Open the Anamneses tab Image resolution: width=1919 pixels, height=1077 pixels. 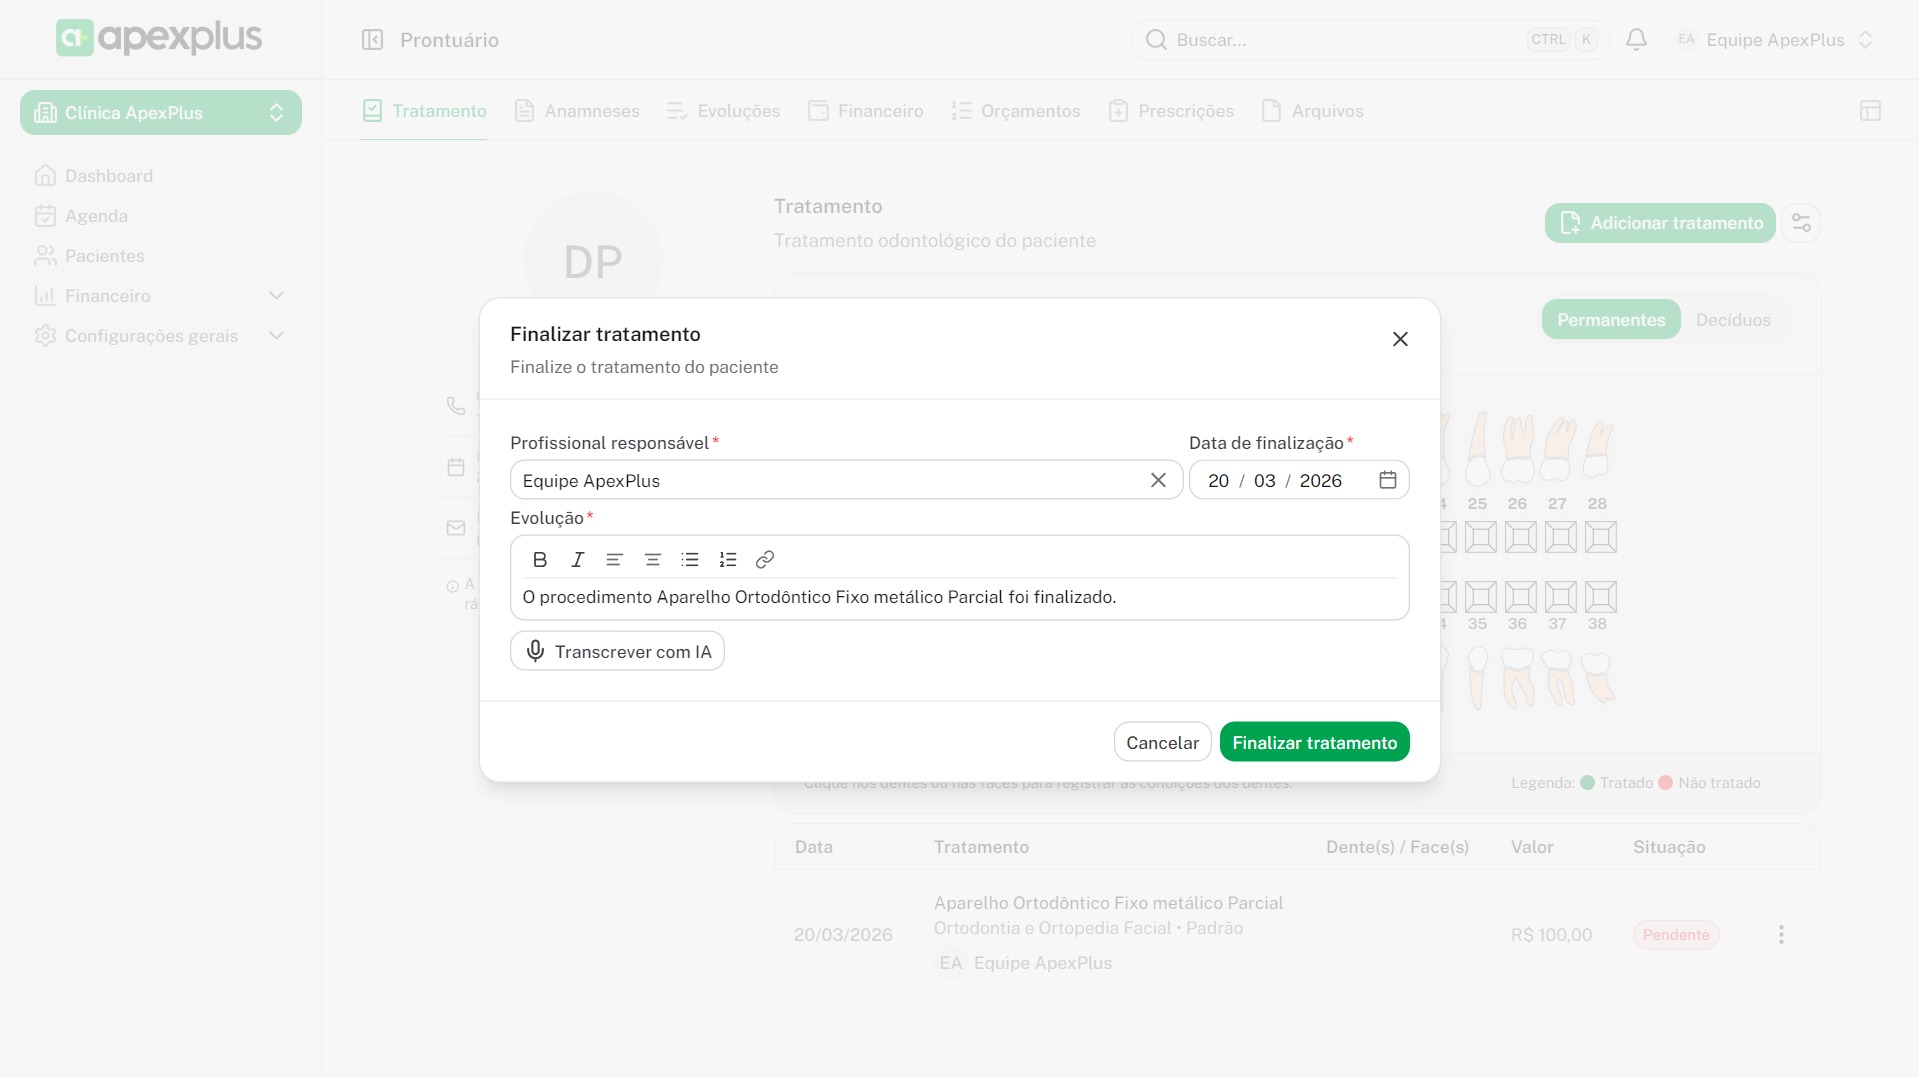pos(577,111)
